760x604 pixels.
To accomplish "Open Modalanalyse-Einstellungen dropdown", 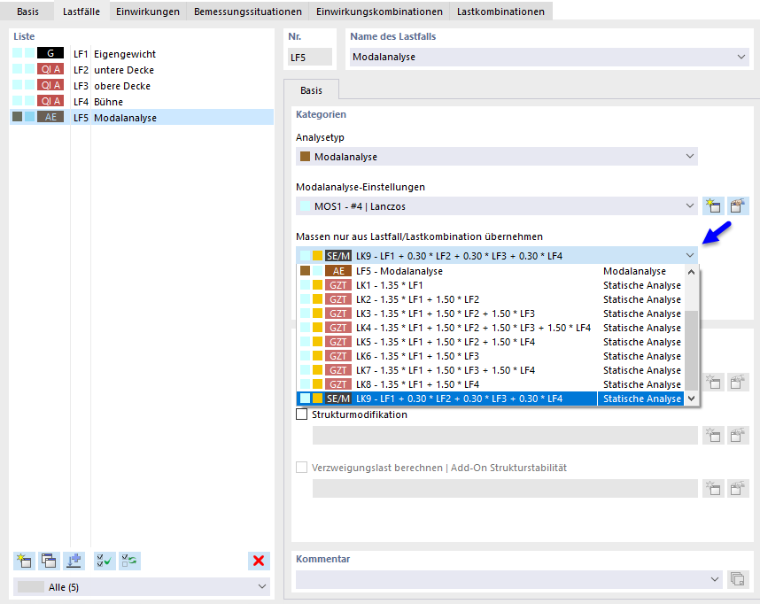I will click(690, 206).
